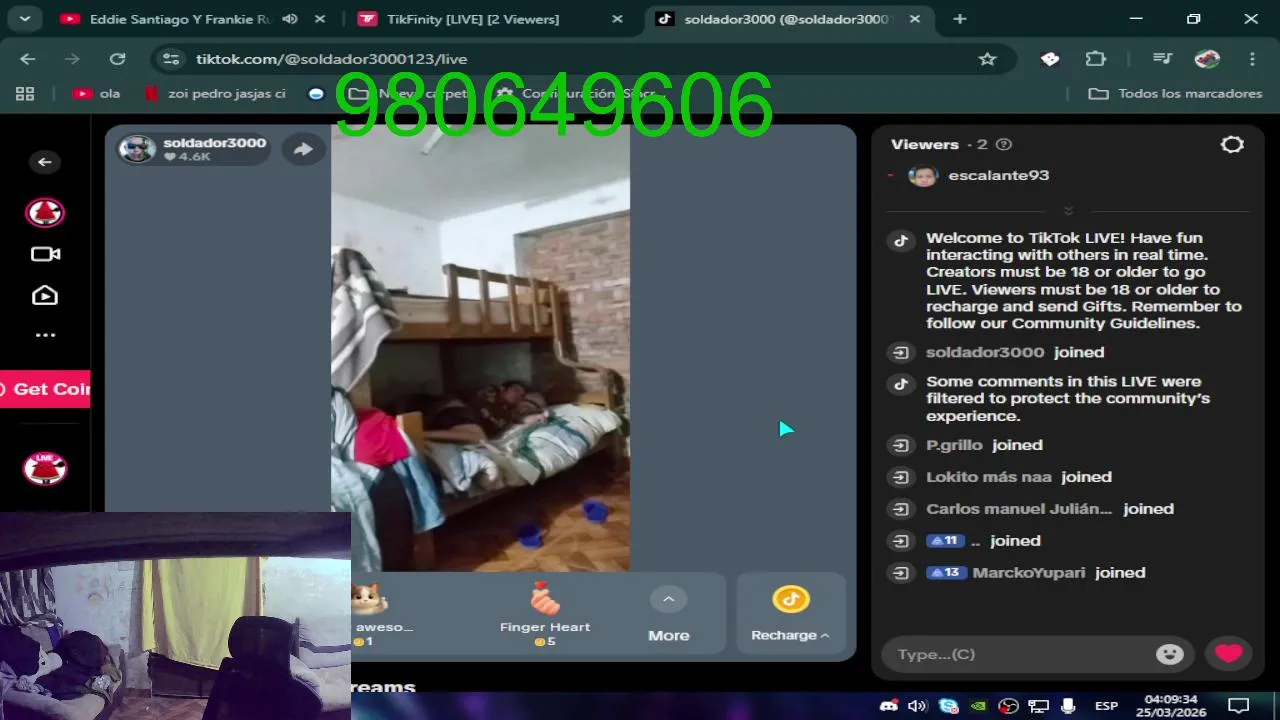Send the awesome cat gift
Image resolution: width=1280 pixels, height=720 pixels.
click(x=382, y=614)
